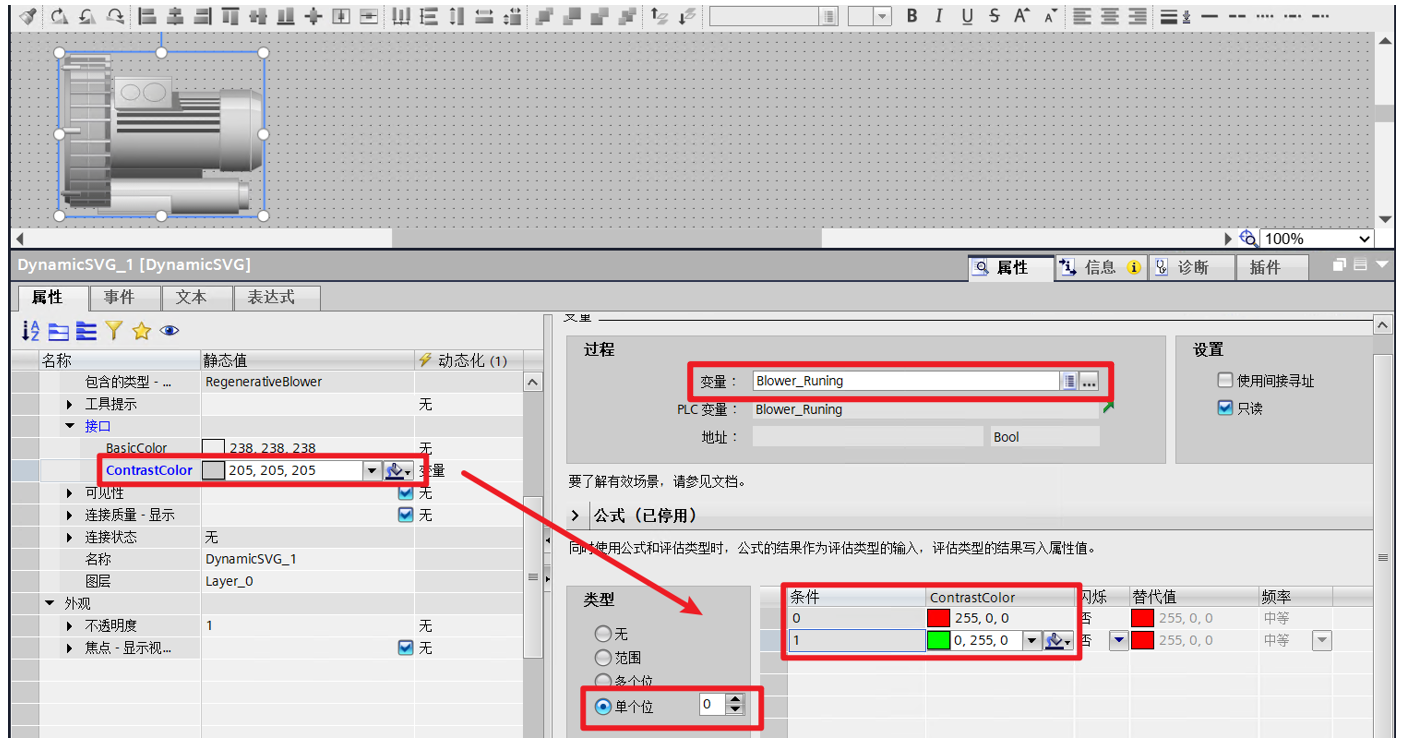Viewport: 1406px width, 743px height.
Task: Click the yellow filter funnel icon
Action: (x=114, y=331)
